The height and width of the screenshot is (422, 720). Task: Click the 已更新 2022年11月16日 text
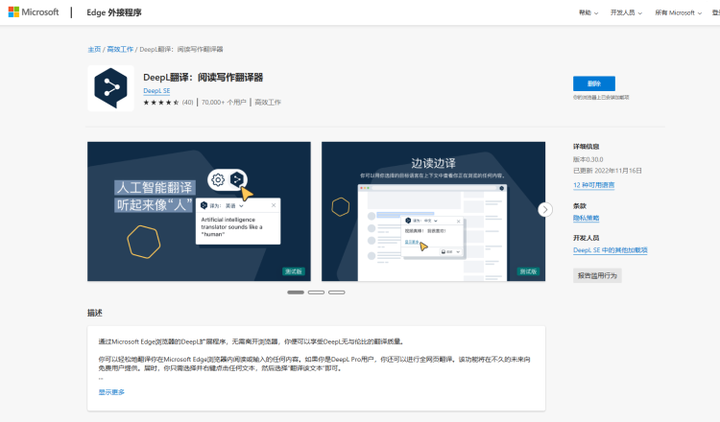tap(607, 170)
